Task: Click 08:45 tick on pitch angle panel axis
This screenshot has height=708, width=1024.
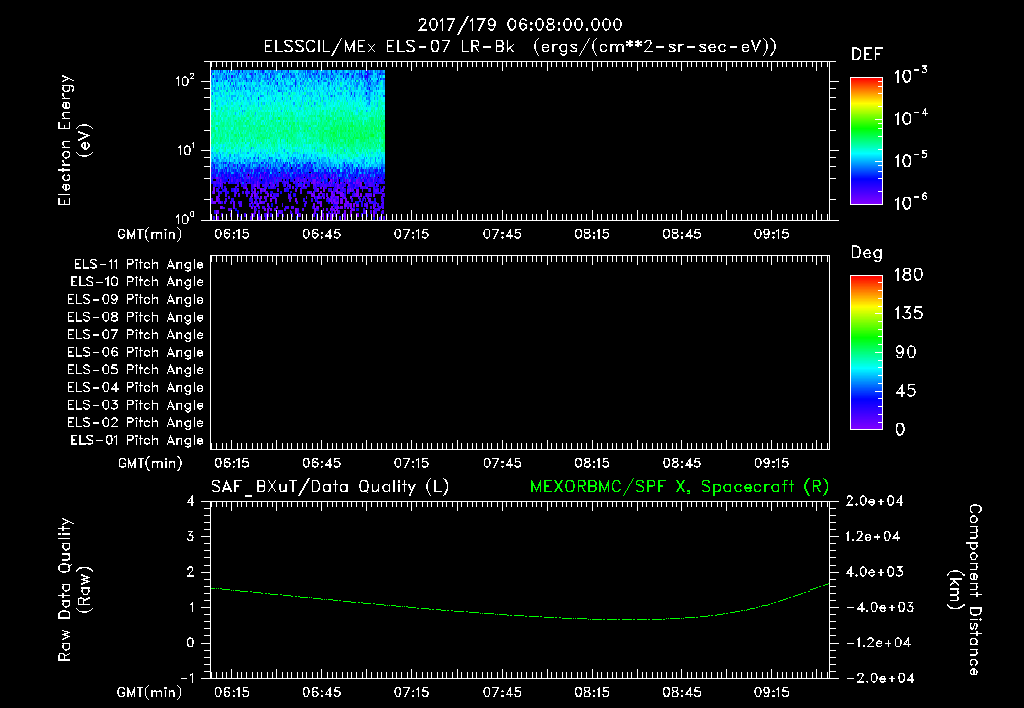Action: click(x=682, y=464)
